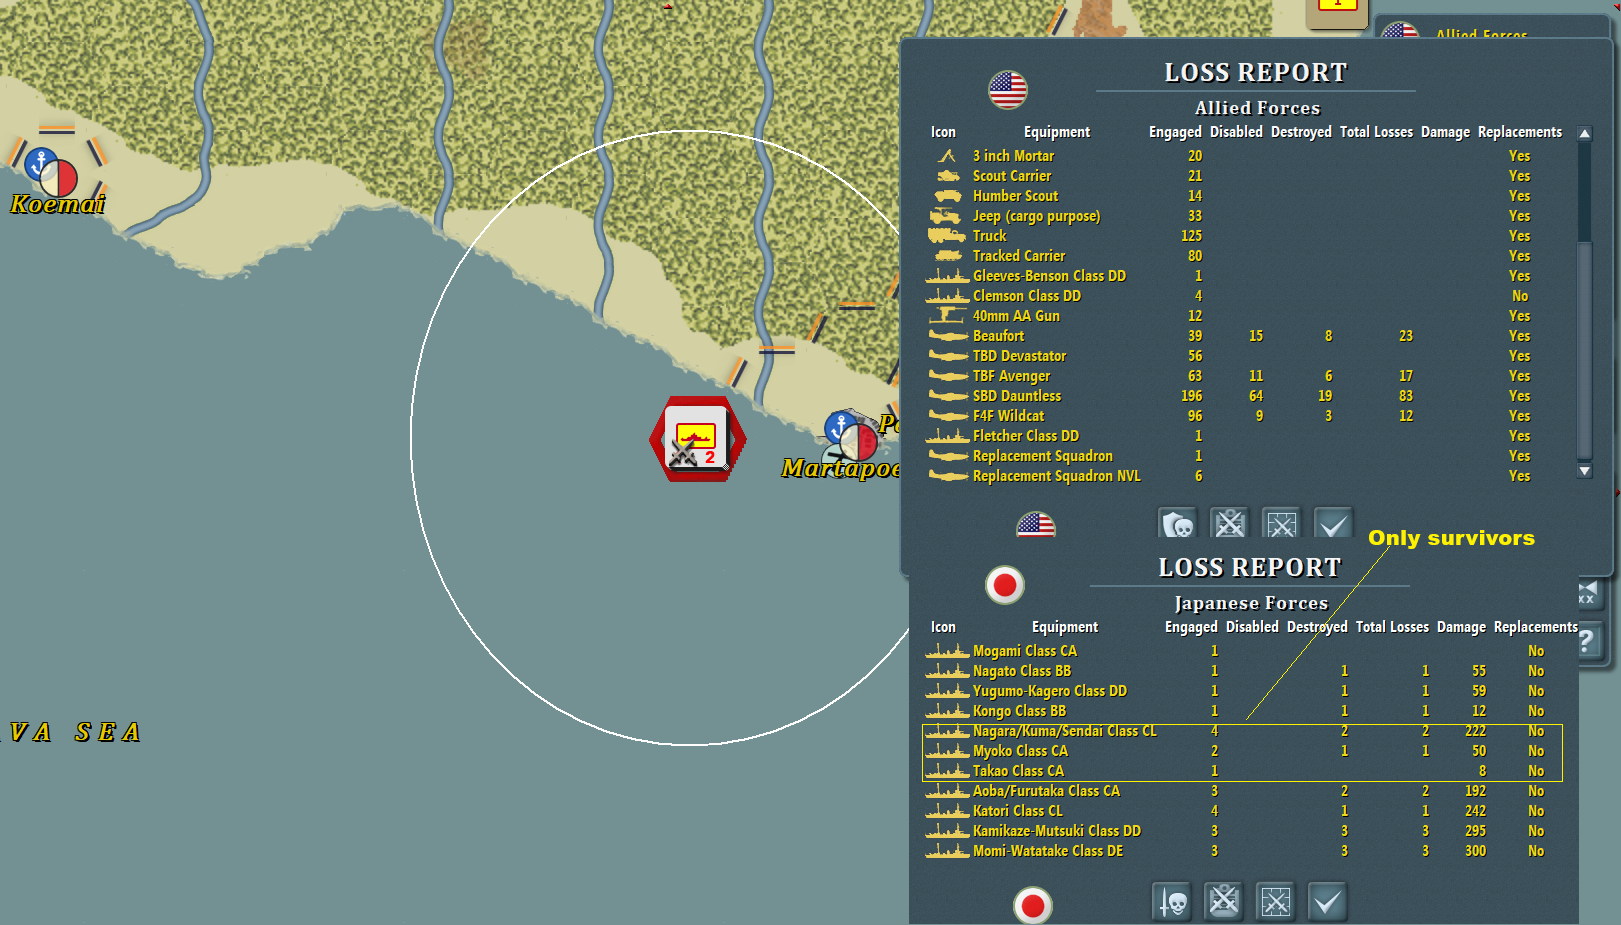
Task: Select the Tracked Carrier row
Action: click(1246, 256)
